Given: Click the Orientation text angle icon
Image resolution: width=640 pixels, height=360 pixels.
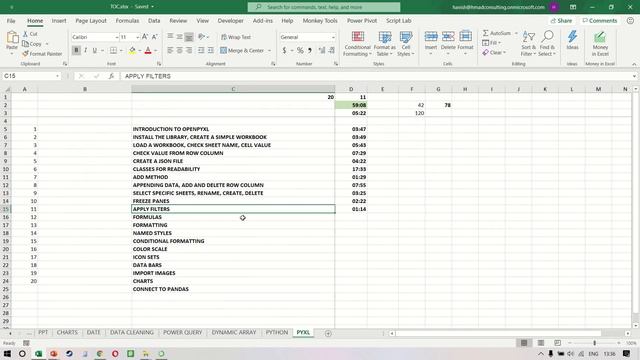Looking at the screenshot, I should tap(201, 37).
